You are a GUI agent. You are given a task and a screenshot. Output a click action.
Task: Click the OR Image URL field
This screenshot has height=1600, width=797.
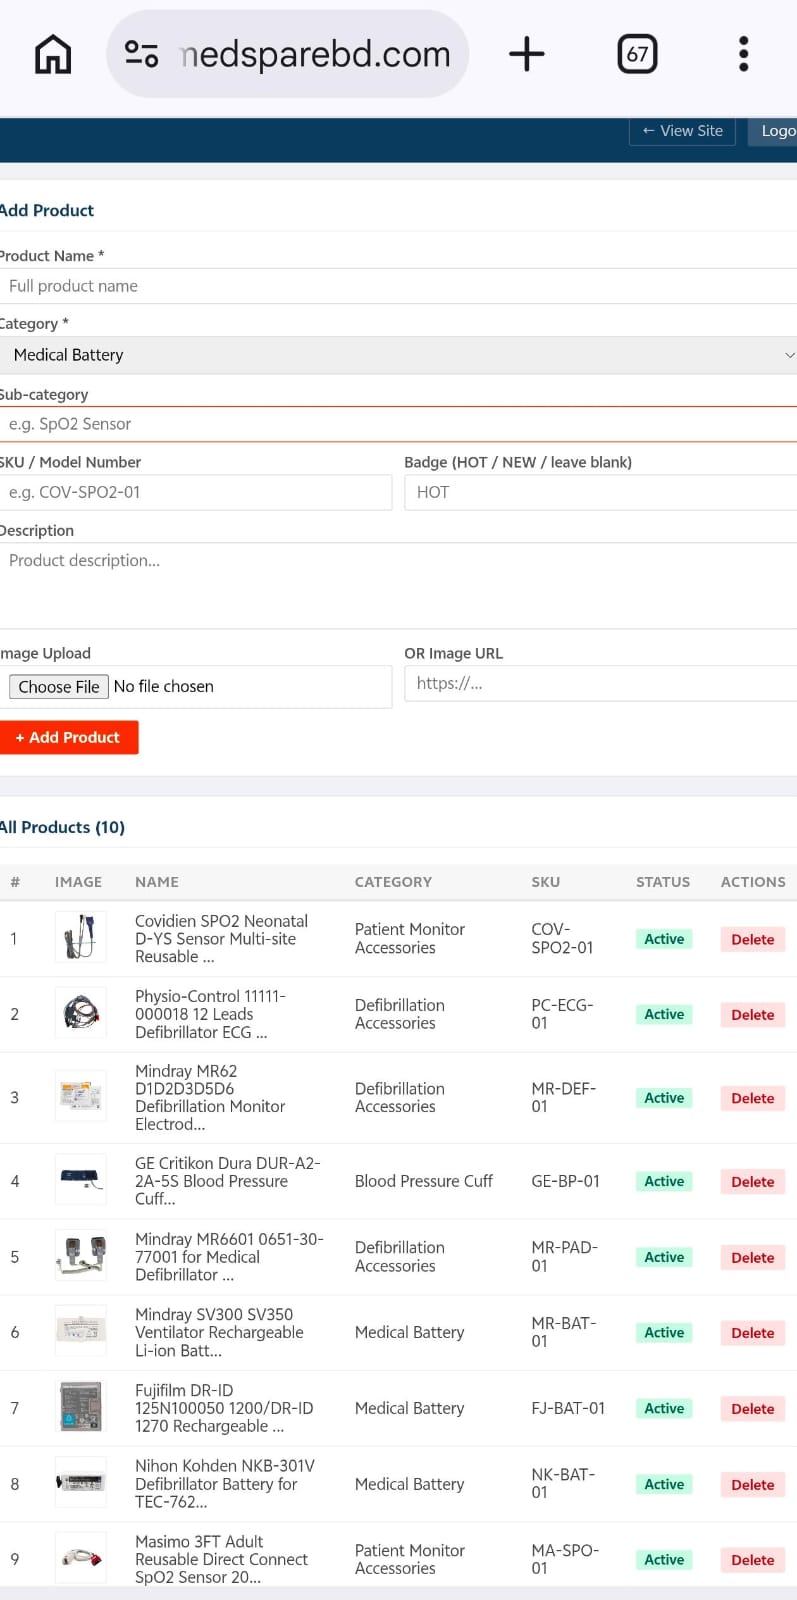click(x=600, y=683)
